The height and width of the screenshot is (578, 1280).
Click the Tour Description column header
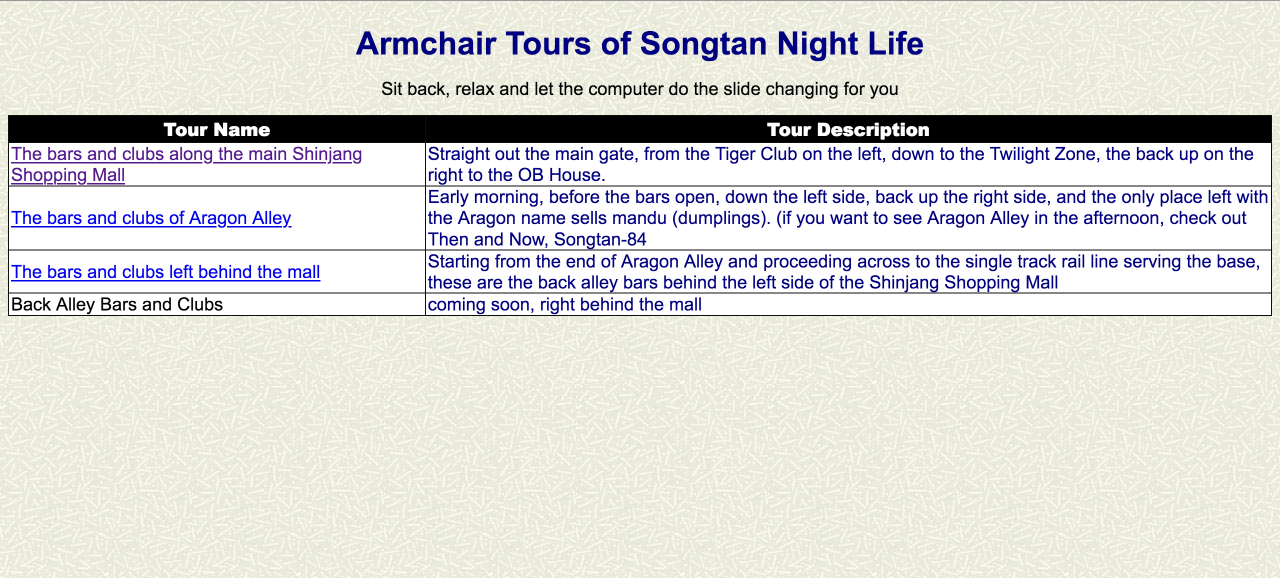848,130
